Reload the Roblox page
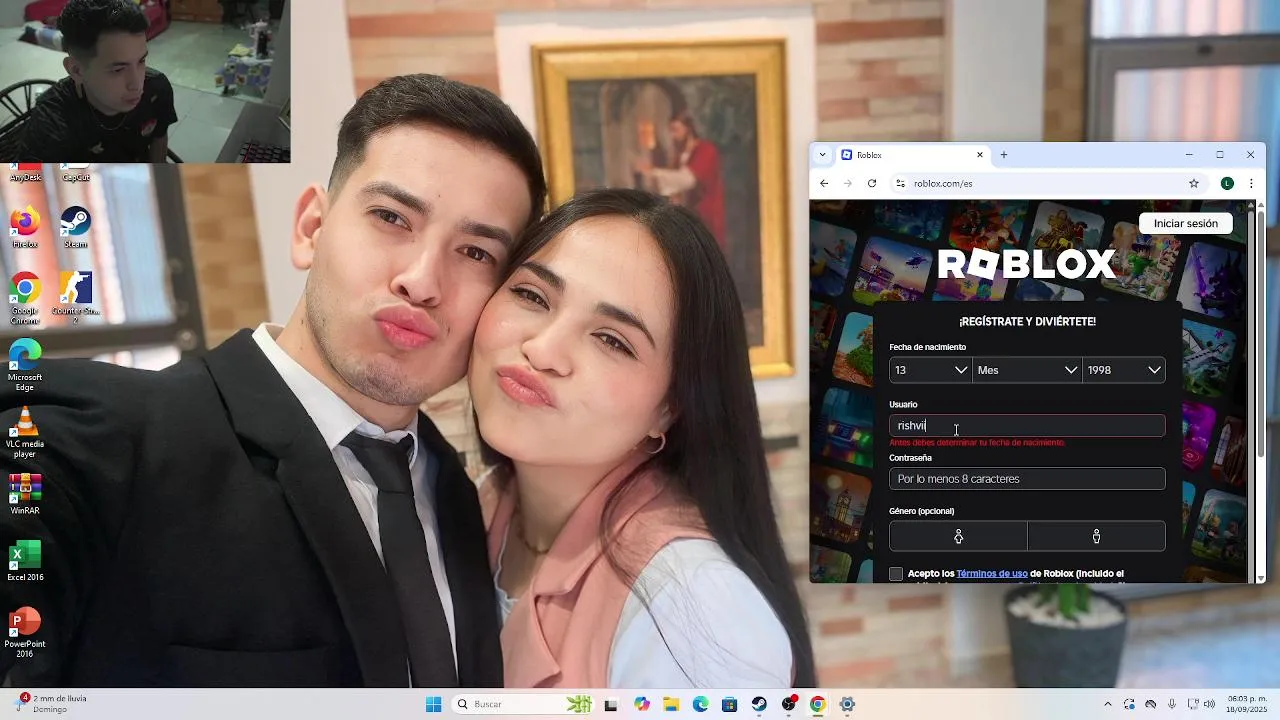Screen dimensions: 1280x720 click(872, 183)
